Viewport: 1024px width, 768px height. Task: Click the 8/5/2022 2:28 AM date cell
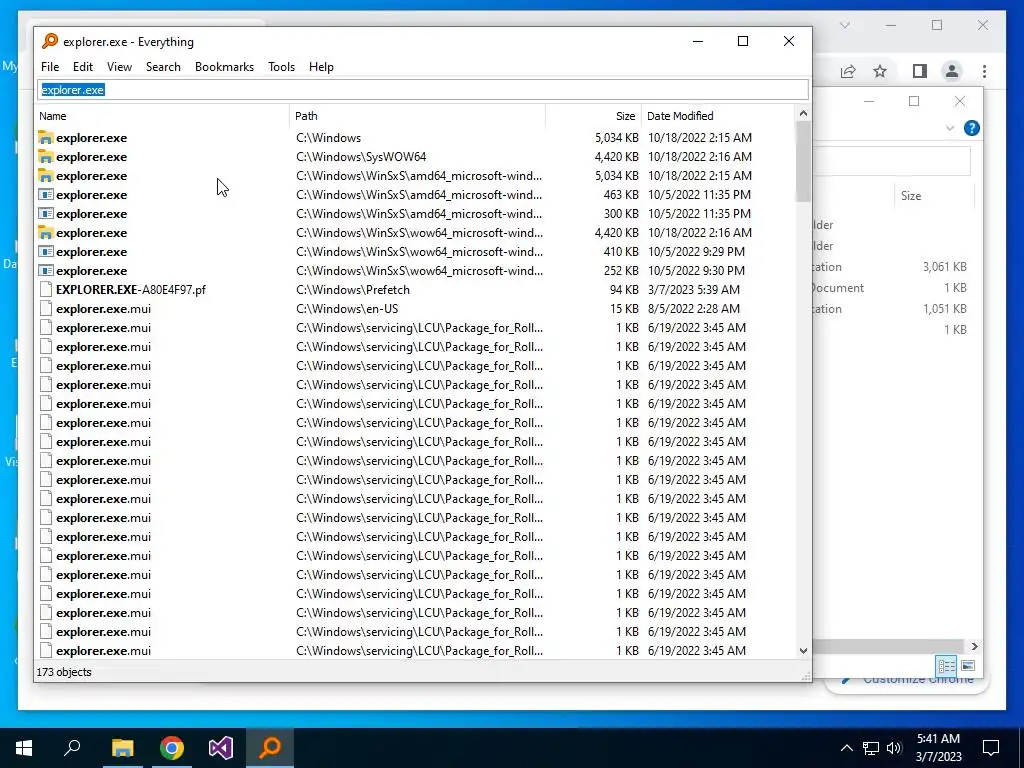694,308
